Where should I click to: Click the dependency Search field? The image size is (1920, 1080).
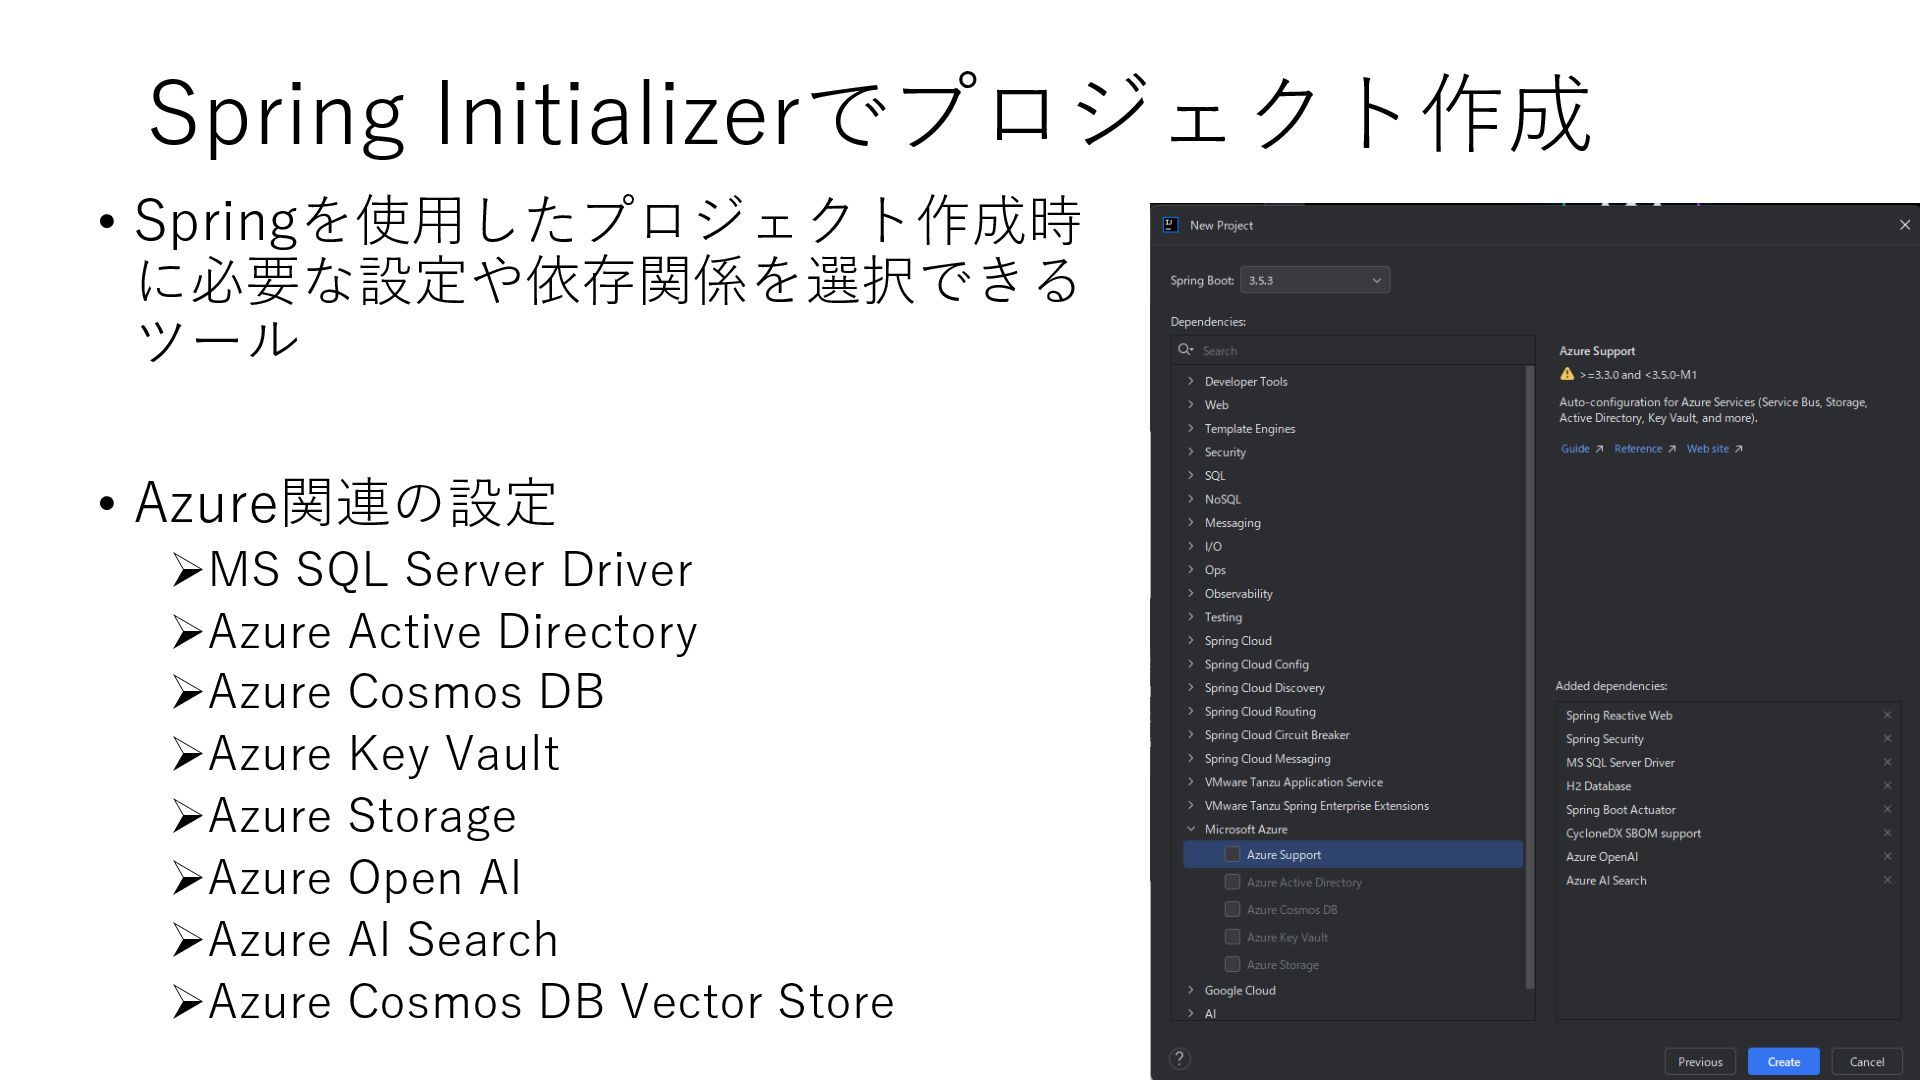[1353, 350]
